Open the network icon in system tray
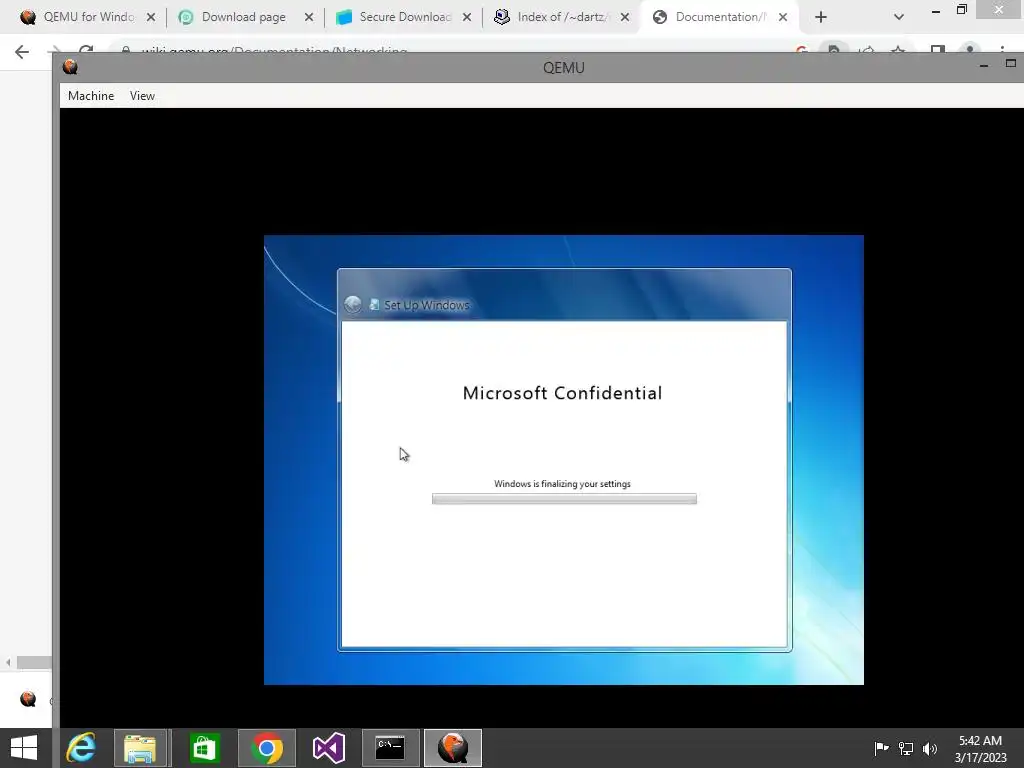Image resolution: width=1024 pixels, height=768 pixels. point(906,748)
